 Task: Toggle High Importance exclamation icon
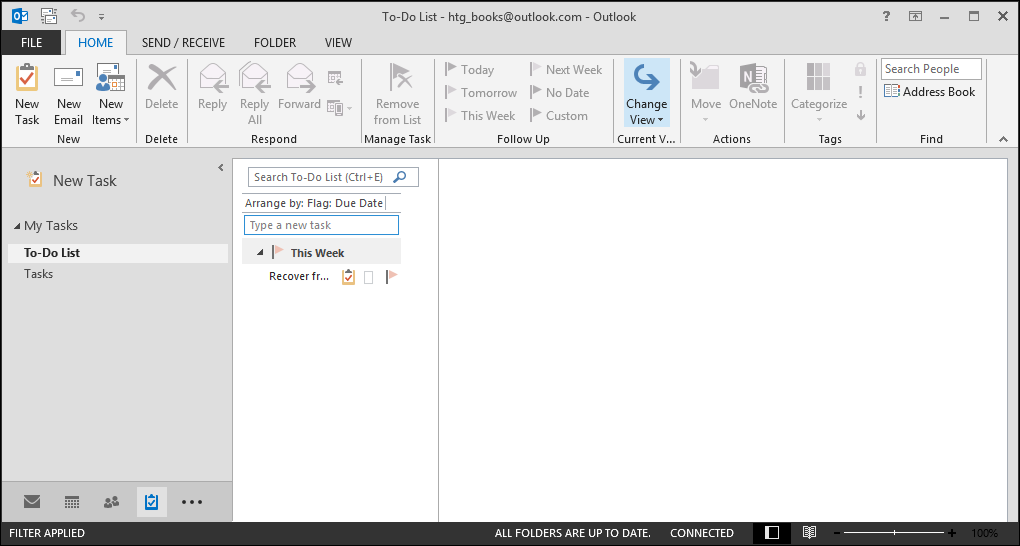(x=861, y=92)
